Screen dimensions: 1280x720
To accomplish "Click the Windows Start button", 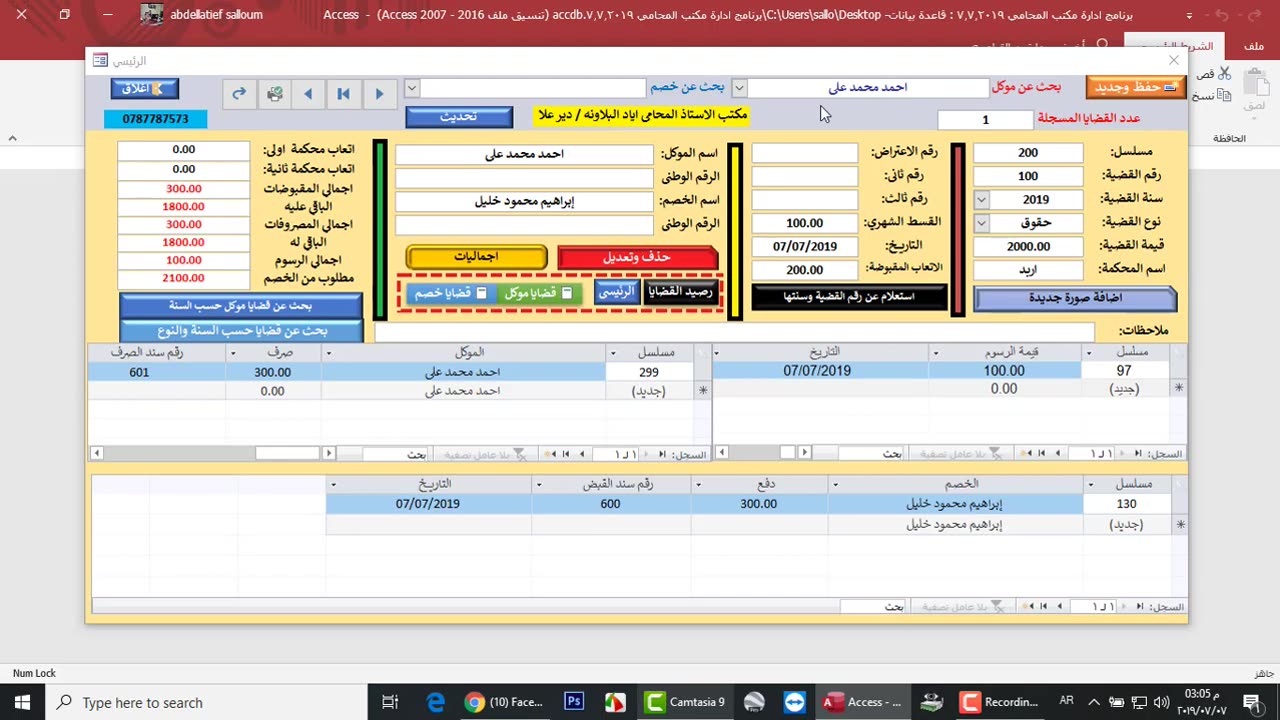I will pyautogui.click(x=22, y=702).
